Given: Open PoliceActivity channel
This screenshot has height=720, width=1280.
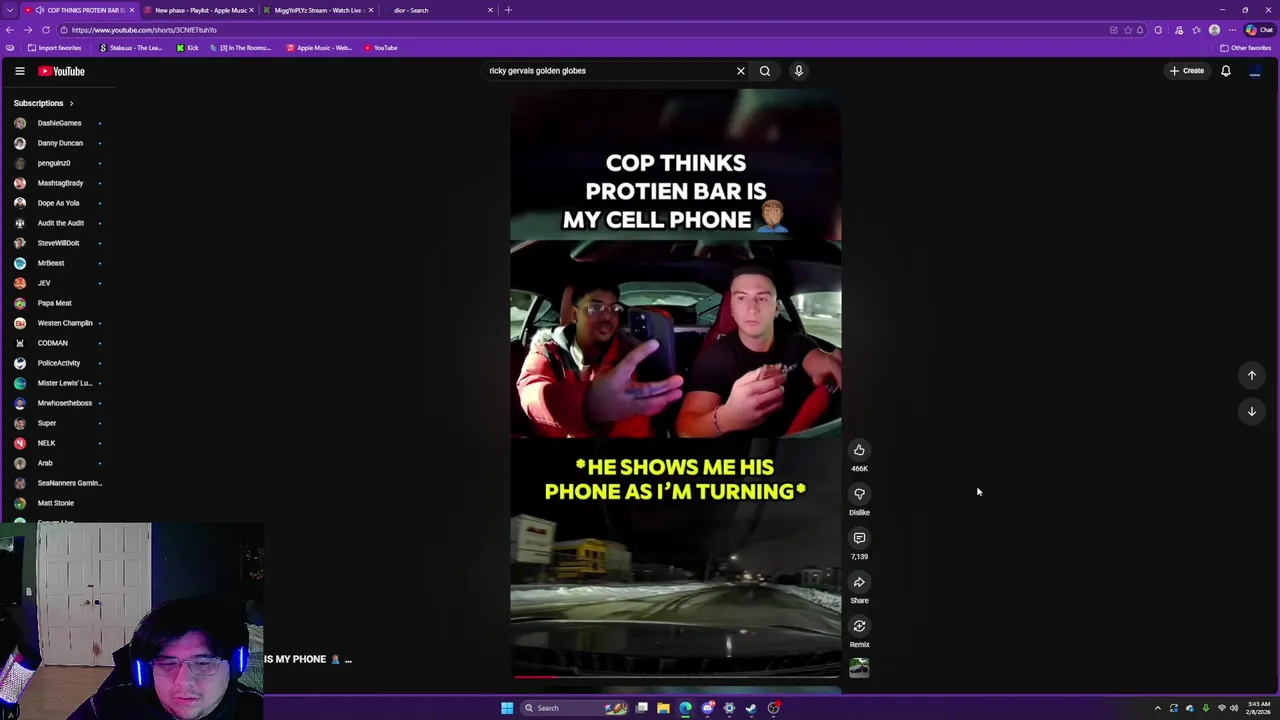Looking at the screenshot, I should (x=59, y=363).
